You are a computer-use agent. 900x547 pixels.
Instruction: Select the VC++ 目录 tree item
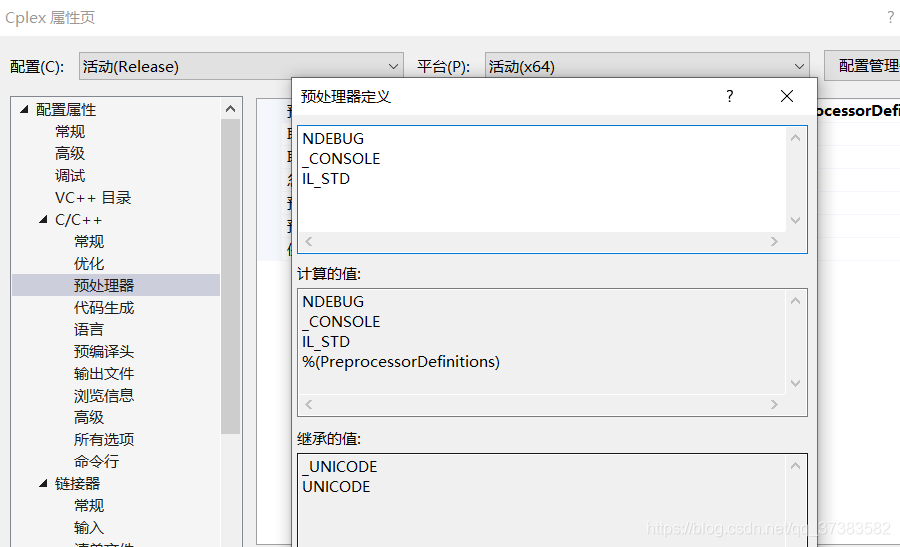click(x=93, y=197)
